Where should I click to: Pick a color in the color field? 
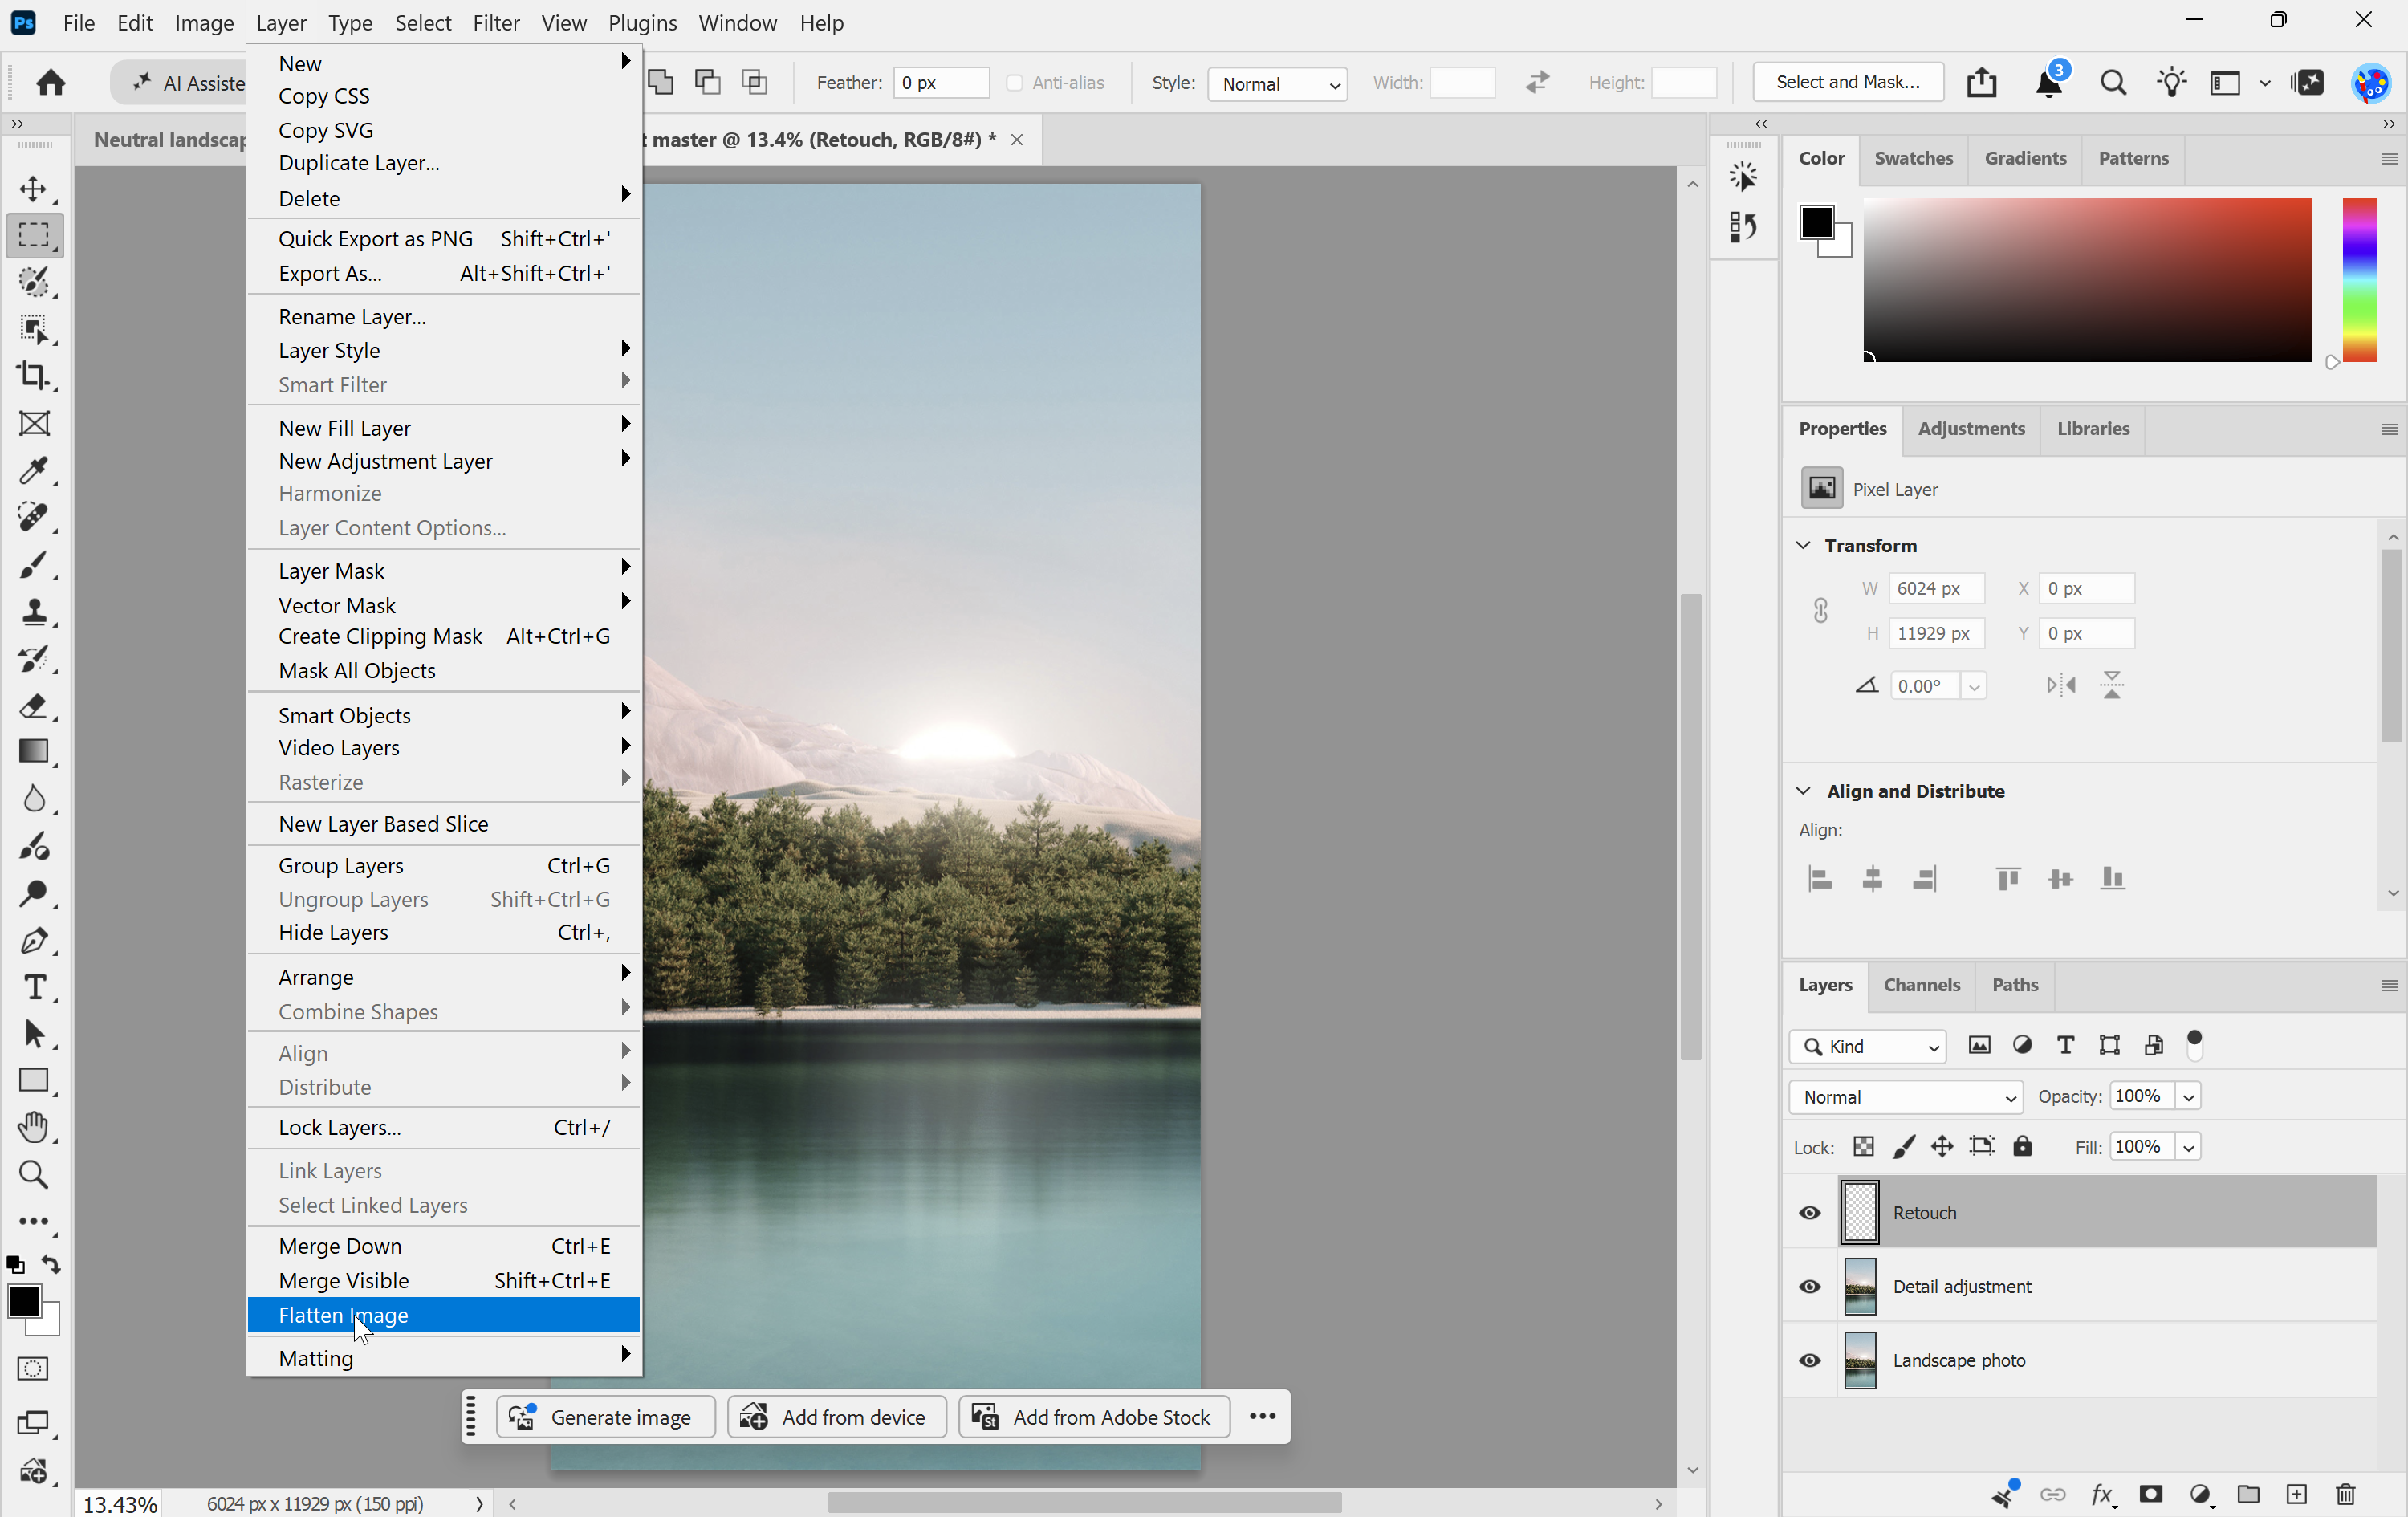point(2088,280)
